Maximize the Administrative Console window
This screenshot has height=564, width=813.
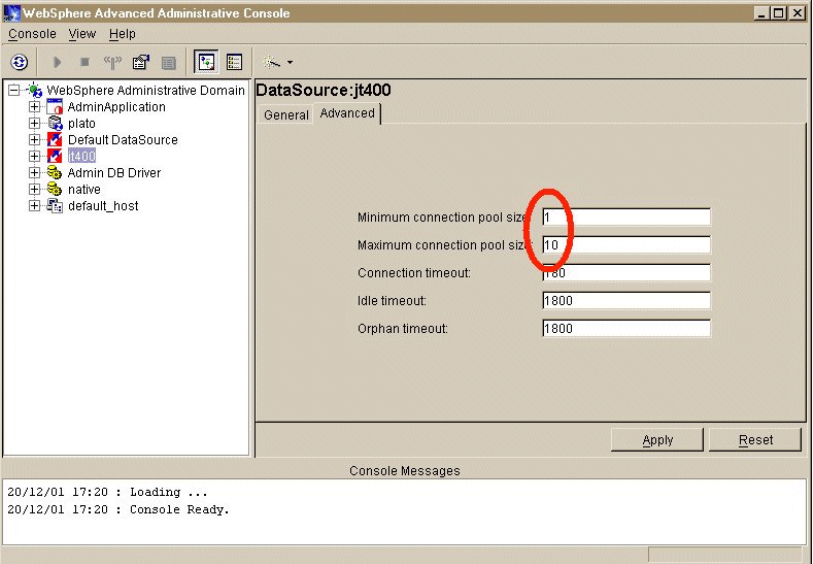tap(779, 12)
